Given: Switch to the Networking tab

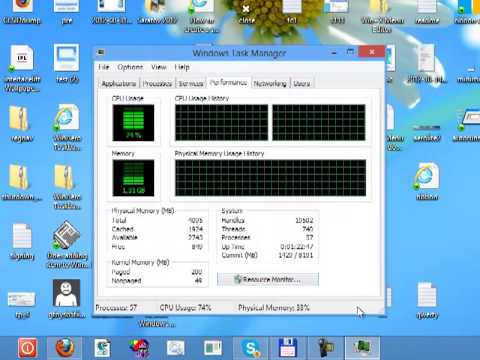Looking at the screenshot, I should [270, 83].
